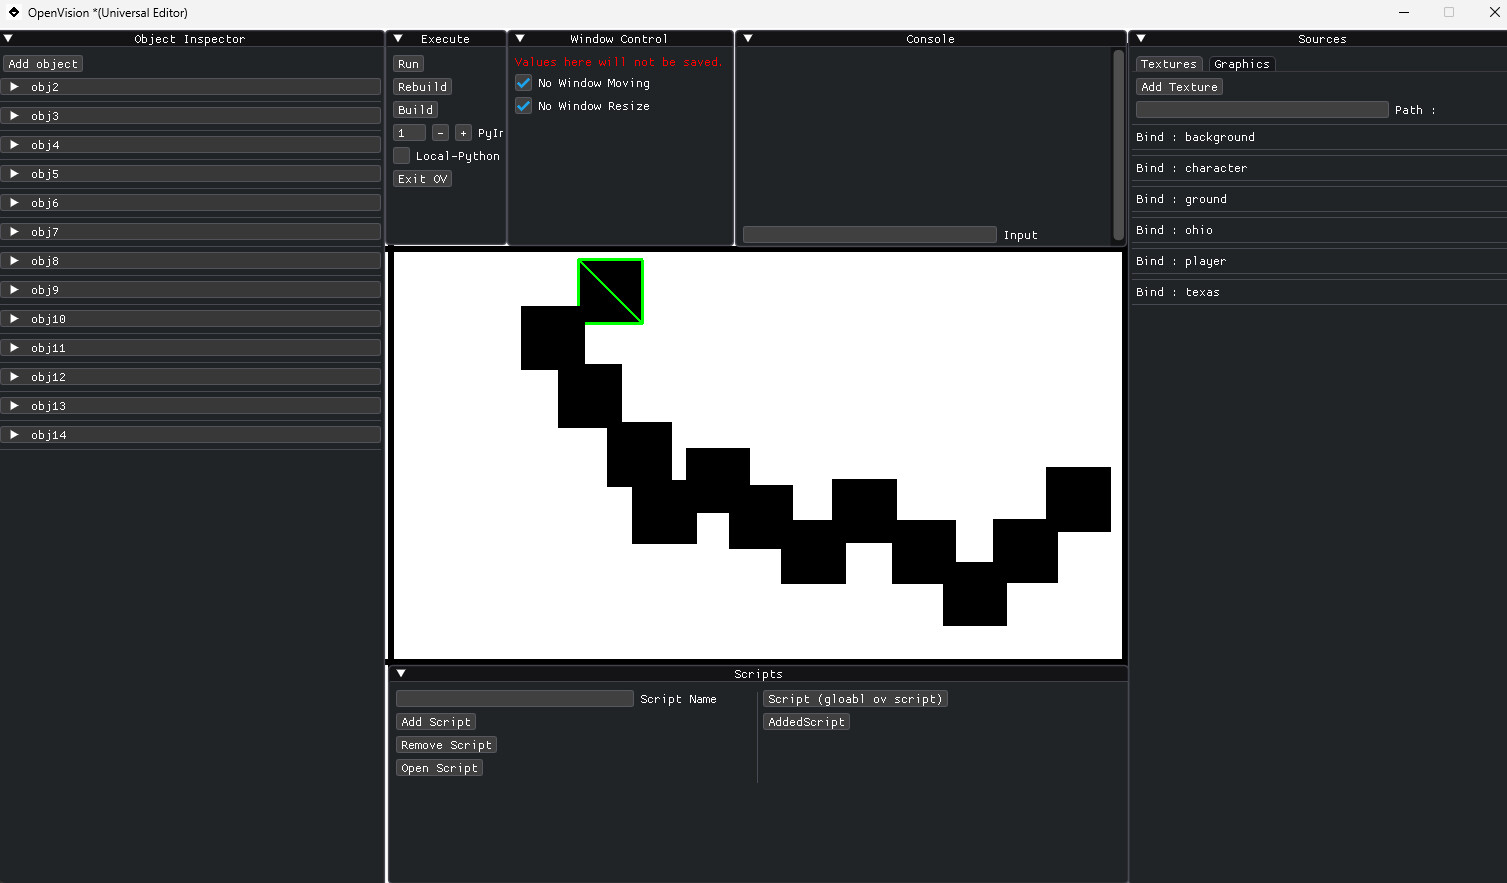Select the Textures tab
Image resolution: width=1507 pixels, height=883 pixels.
(1168, 63)
